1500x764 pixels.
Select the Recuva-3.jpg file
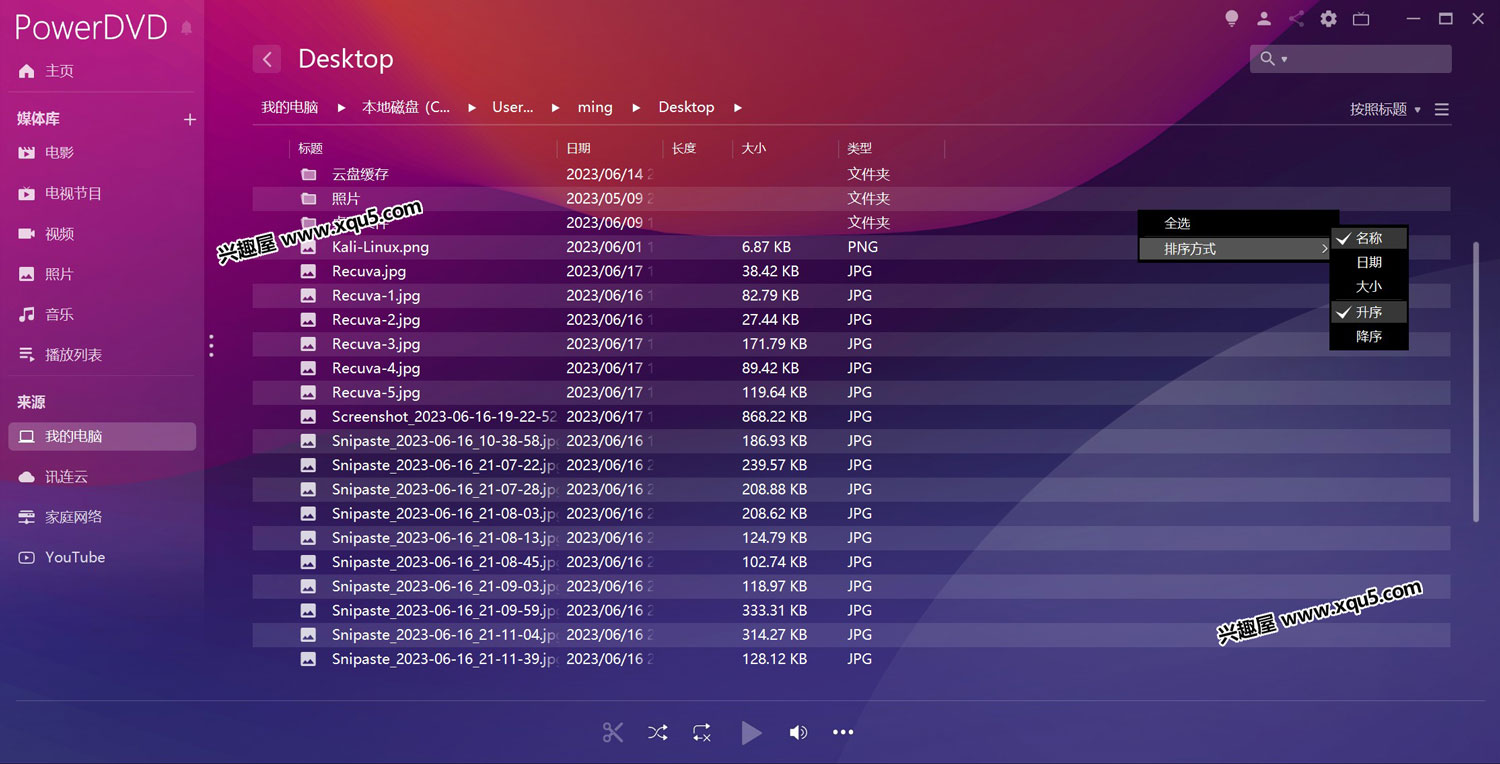[850, 344]
